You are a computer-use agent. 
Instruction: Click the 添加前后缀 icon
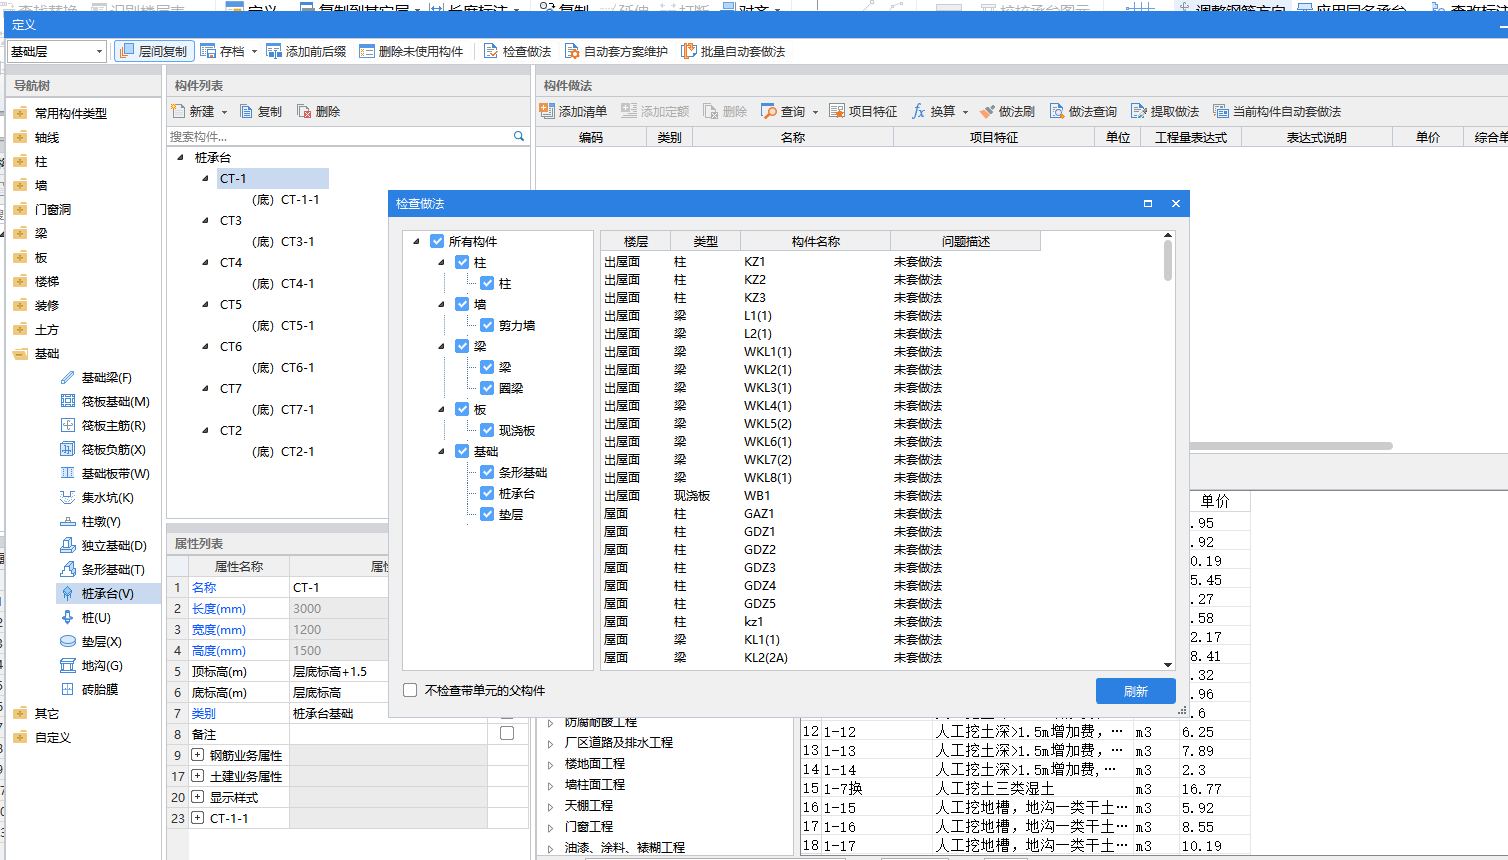pyautogui.click(x=274, y=51)
